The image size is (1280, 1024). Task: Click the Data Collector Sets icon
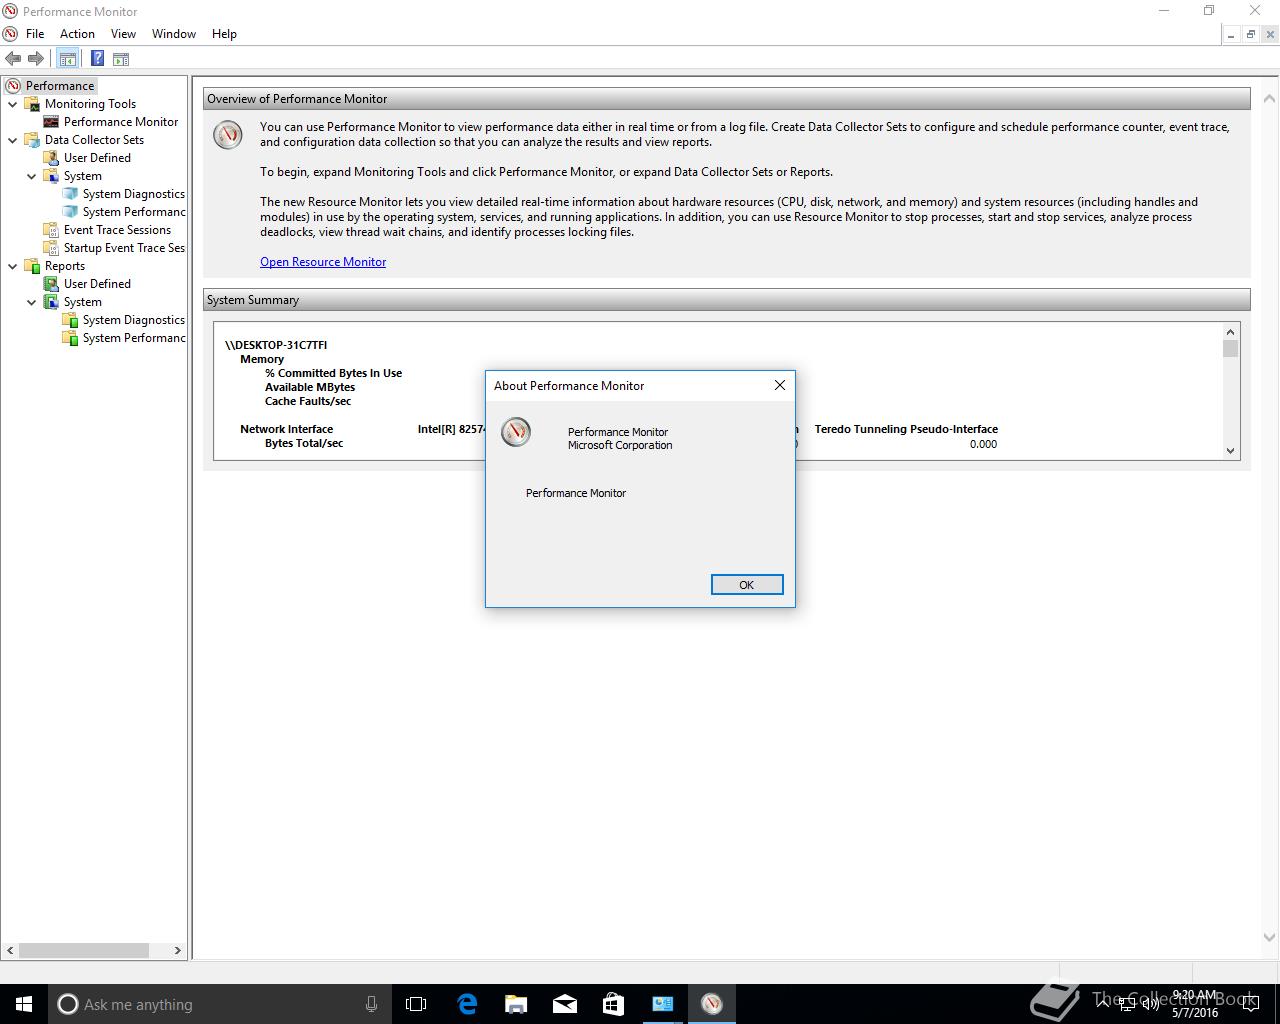tap(33, 140)
